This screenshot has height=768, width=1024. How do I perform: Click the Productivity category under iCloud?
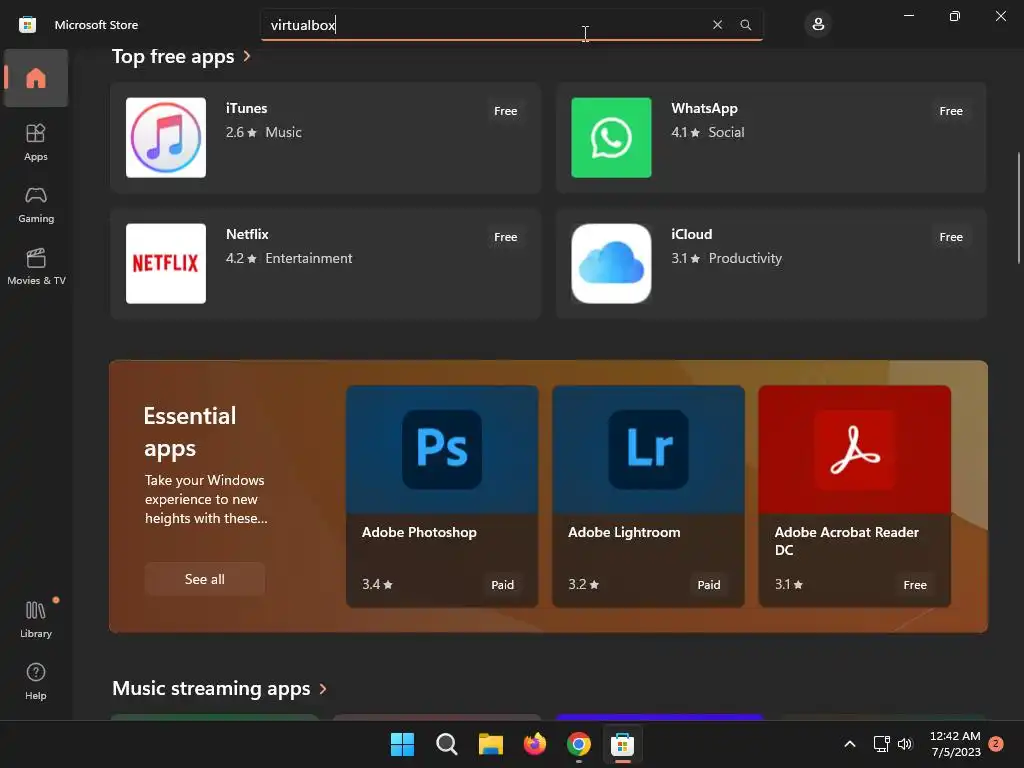click(x=745, y=259)
